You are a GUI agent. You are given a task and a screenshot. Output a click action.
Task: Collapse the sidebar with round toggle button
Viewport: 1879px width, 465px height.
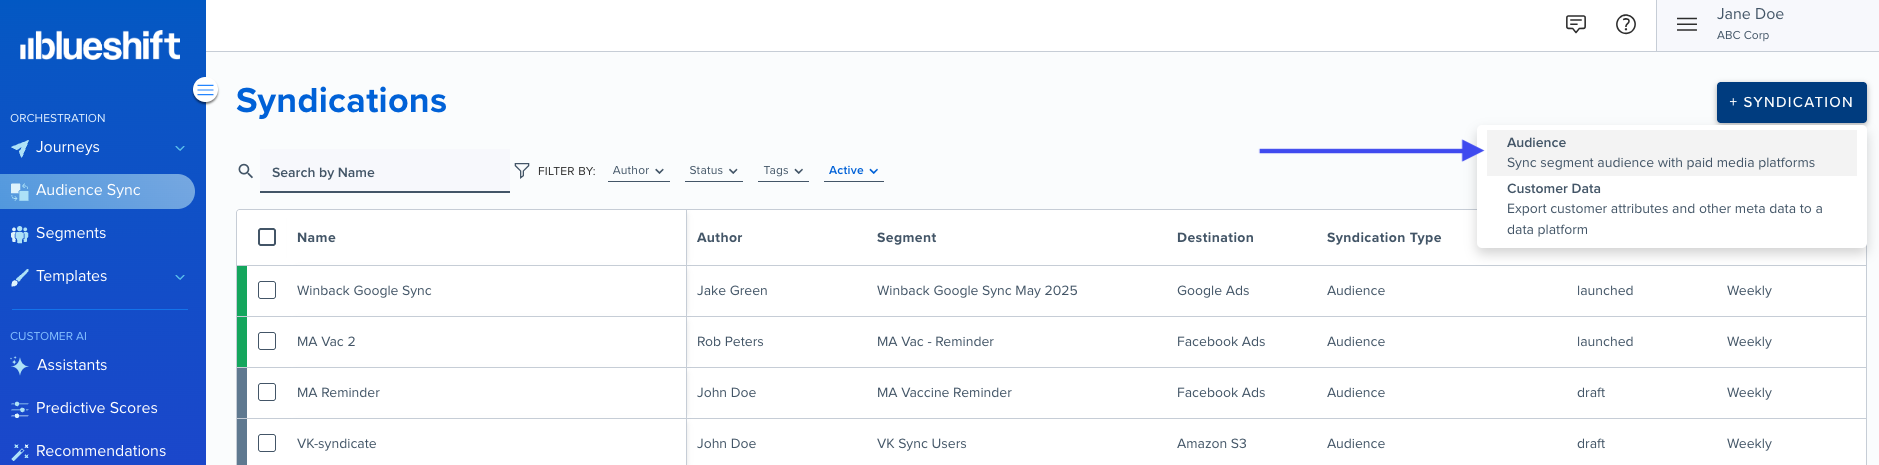(x=205, y=90)
